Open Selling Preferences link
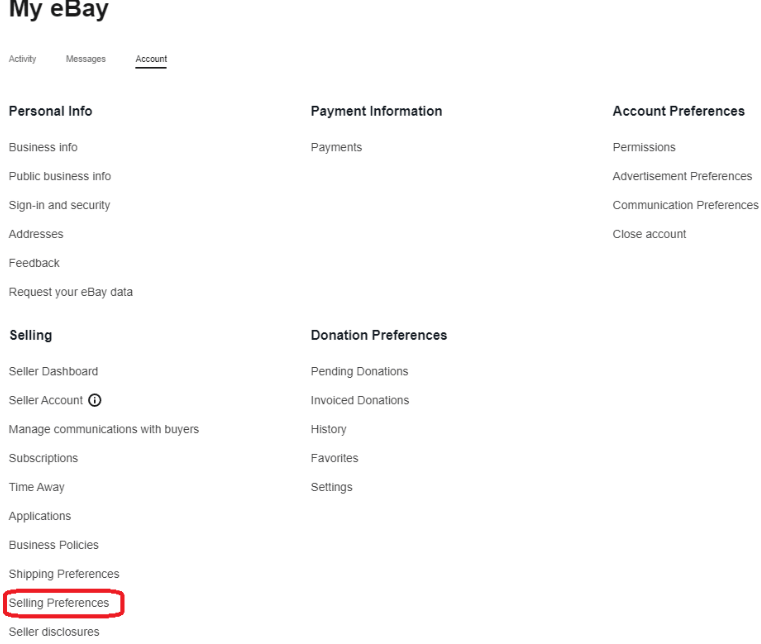 (x=59, y=603)
